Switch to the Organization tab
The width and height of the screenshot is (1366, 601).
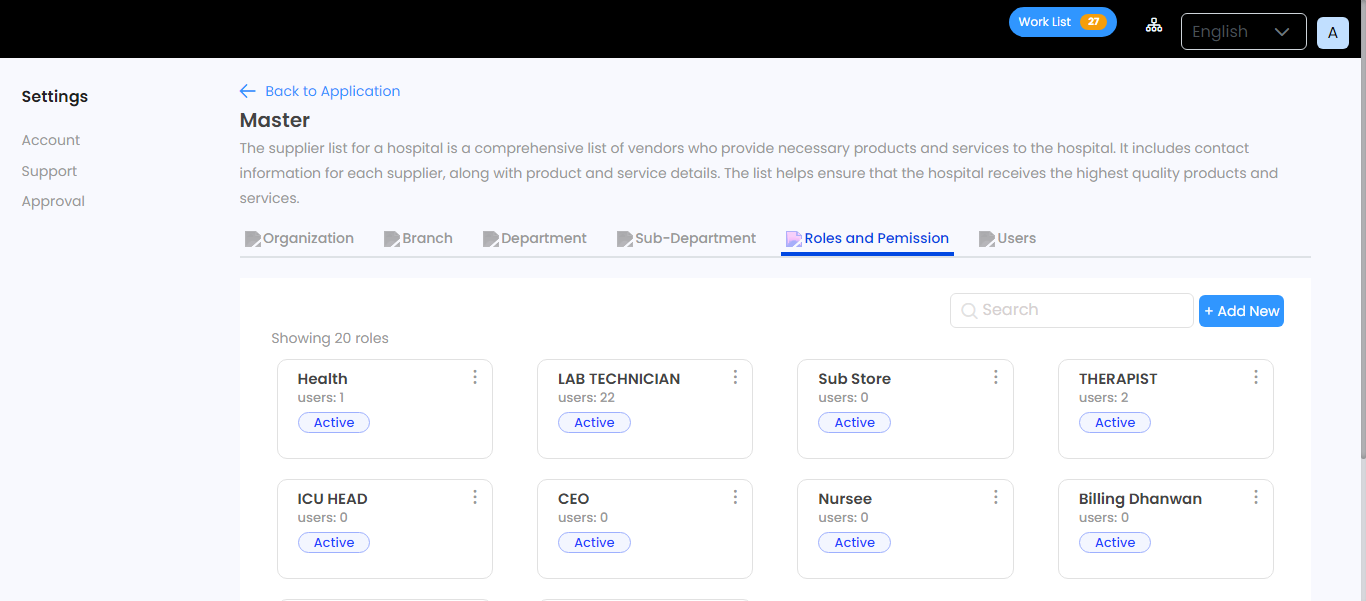click(x=299, y=239)
